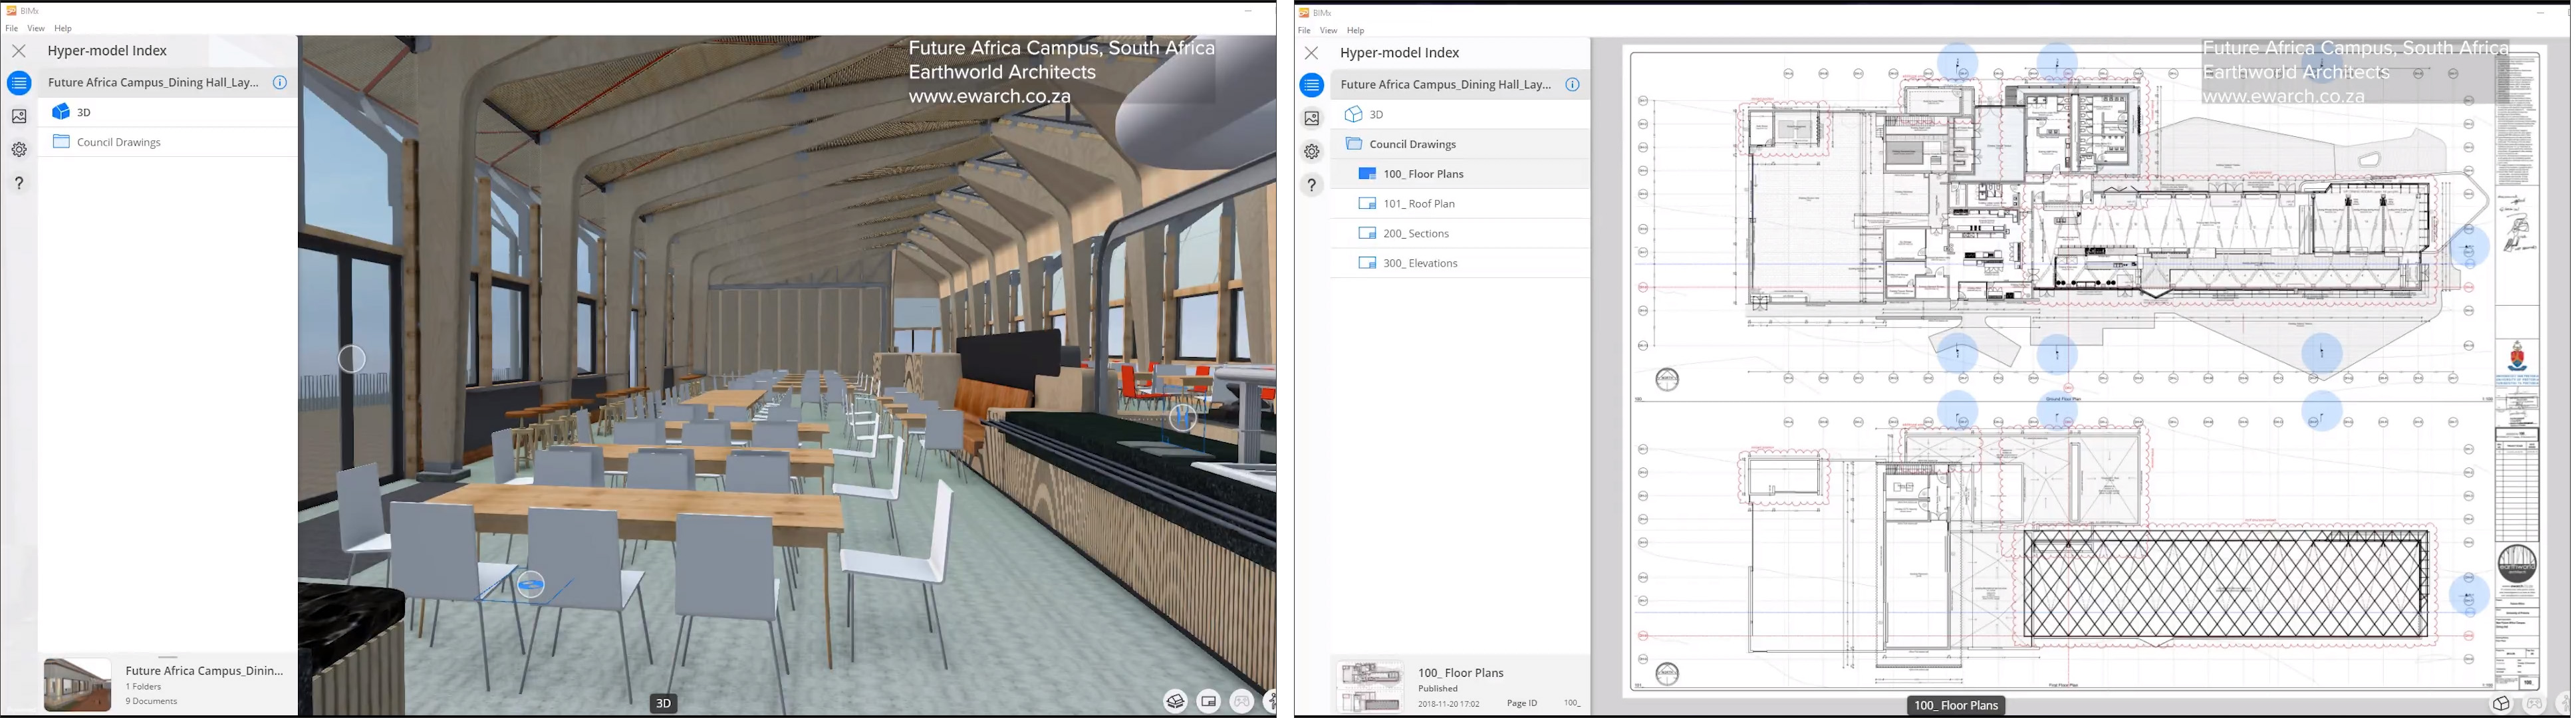The image size is (2576, 718).
Task: Open 101_ Roof Plan layout
Action: click(1460, 204)
